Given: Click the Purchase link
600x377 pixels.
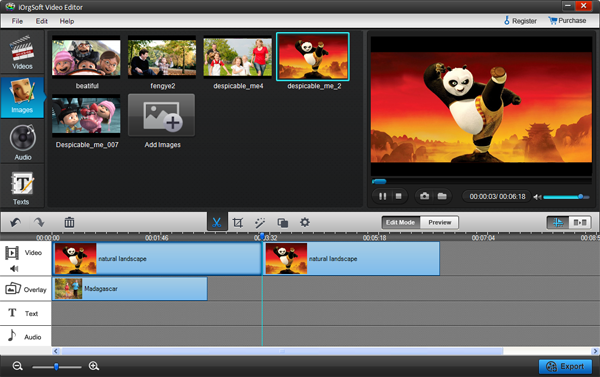Looking at the screenshot, I should point(567,21).
